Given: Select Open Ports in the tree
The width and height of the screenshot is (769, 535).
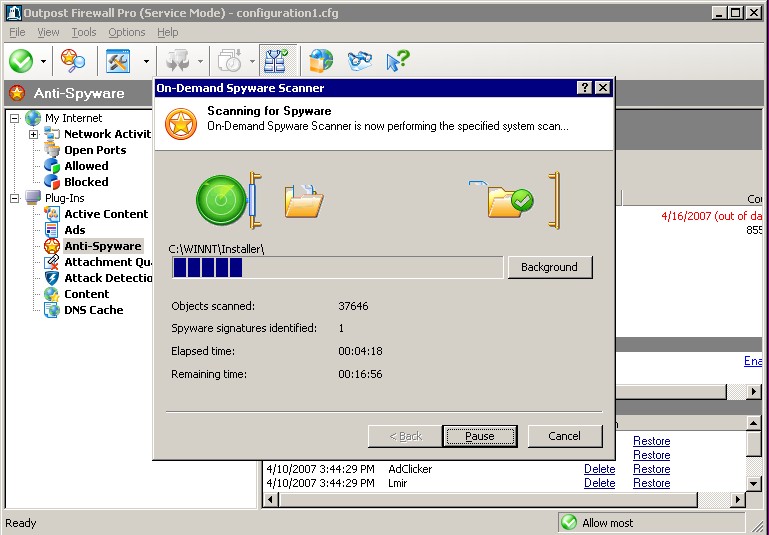Looking at the screenshot, I should (95, 150).
